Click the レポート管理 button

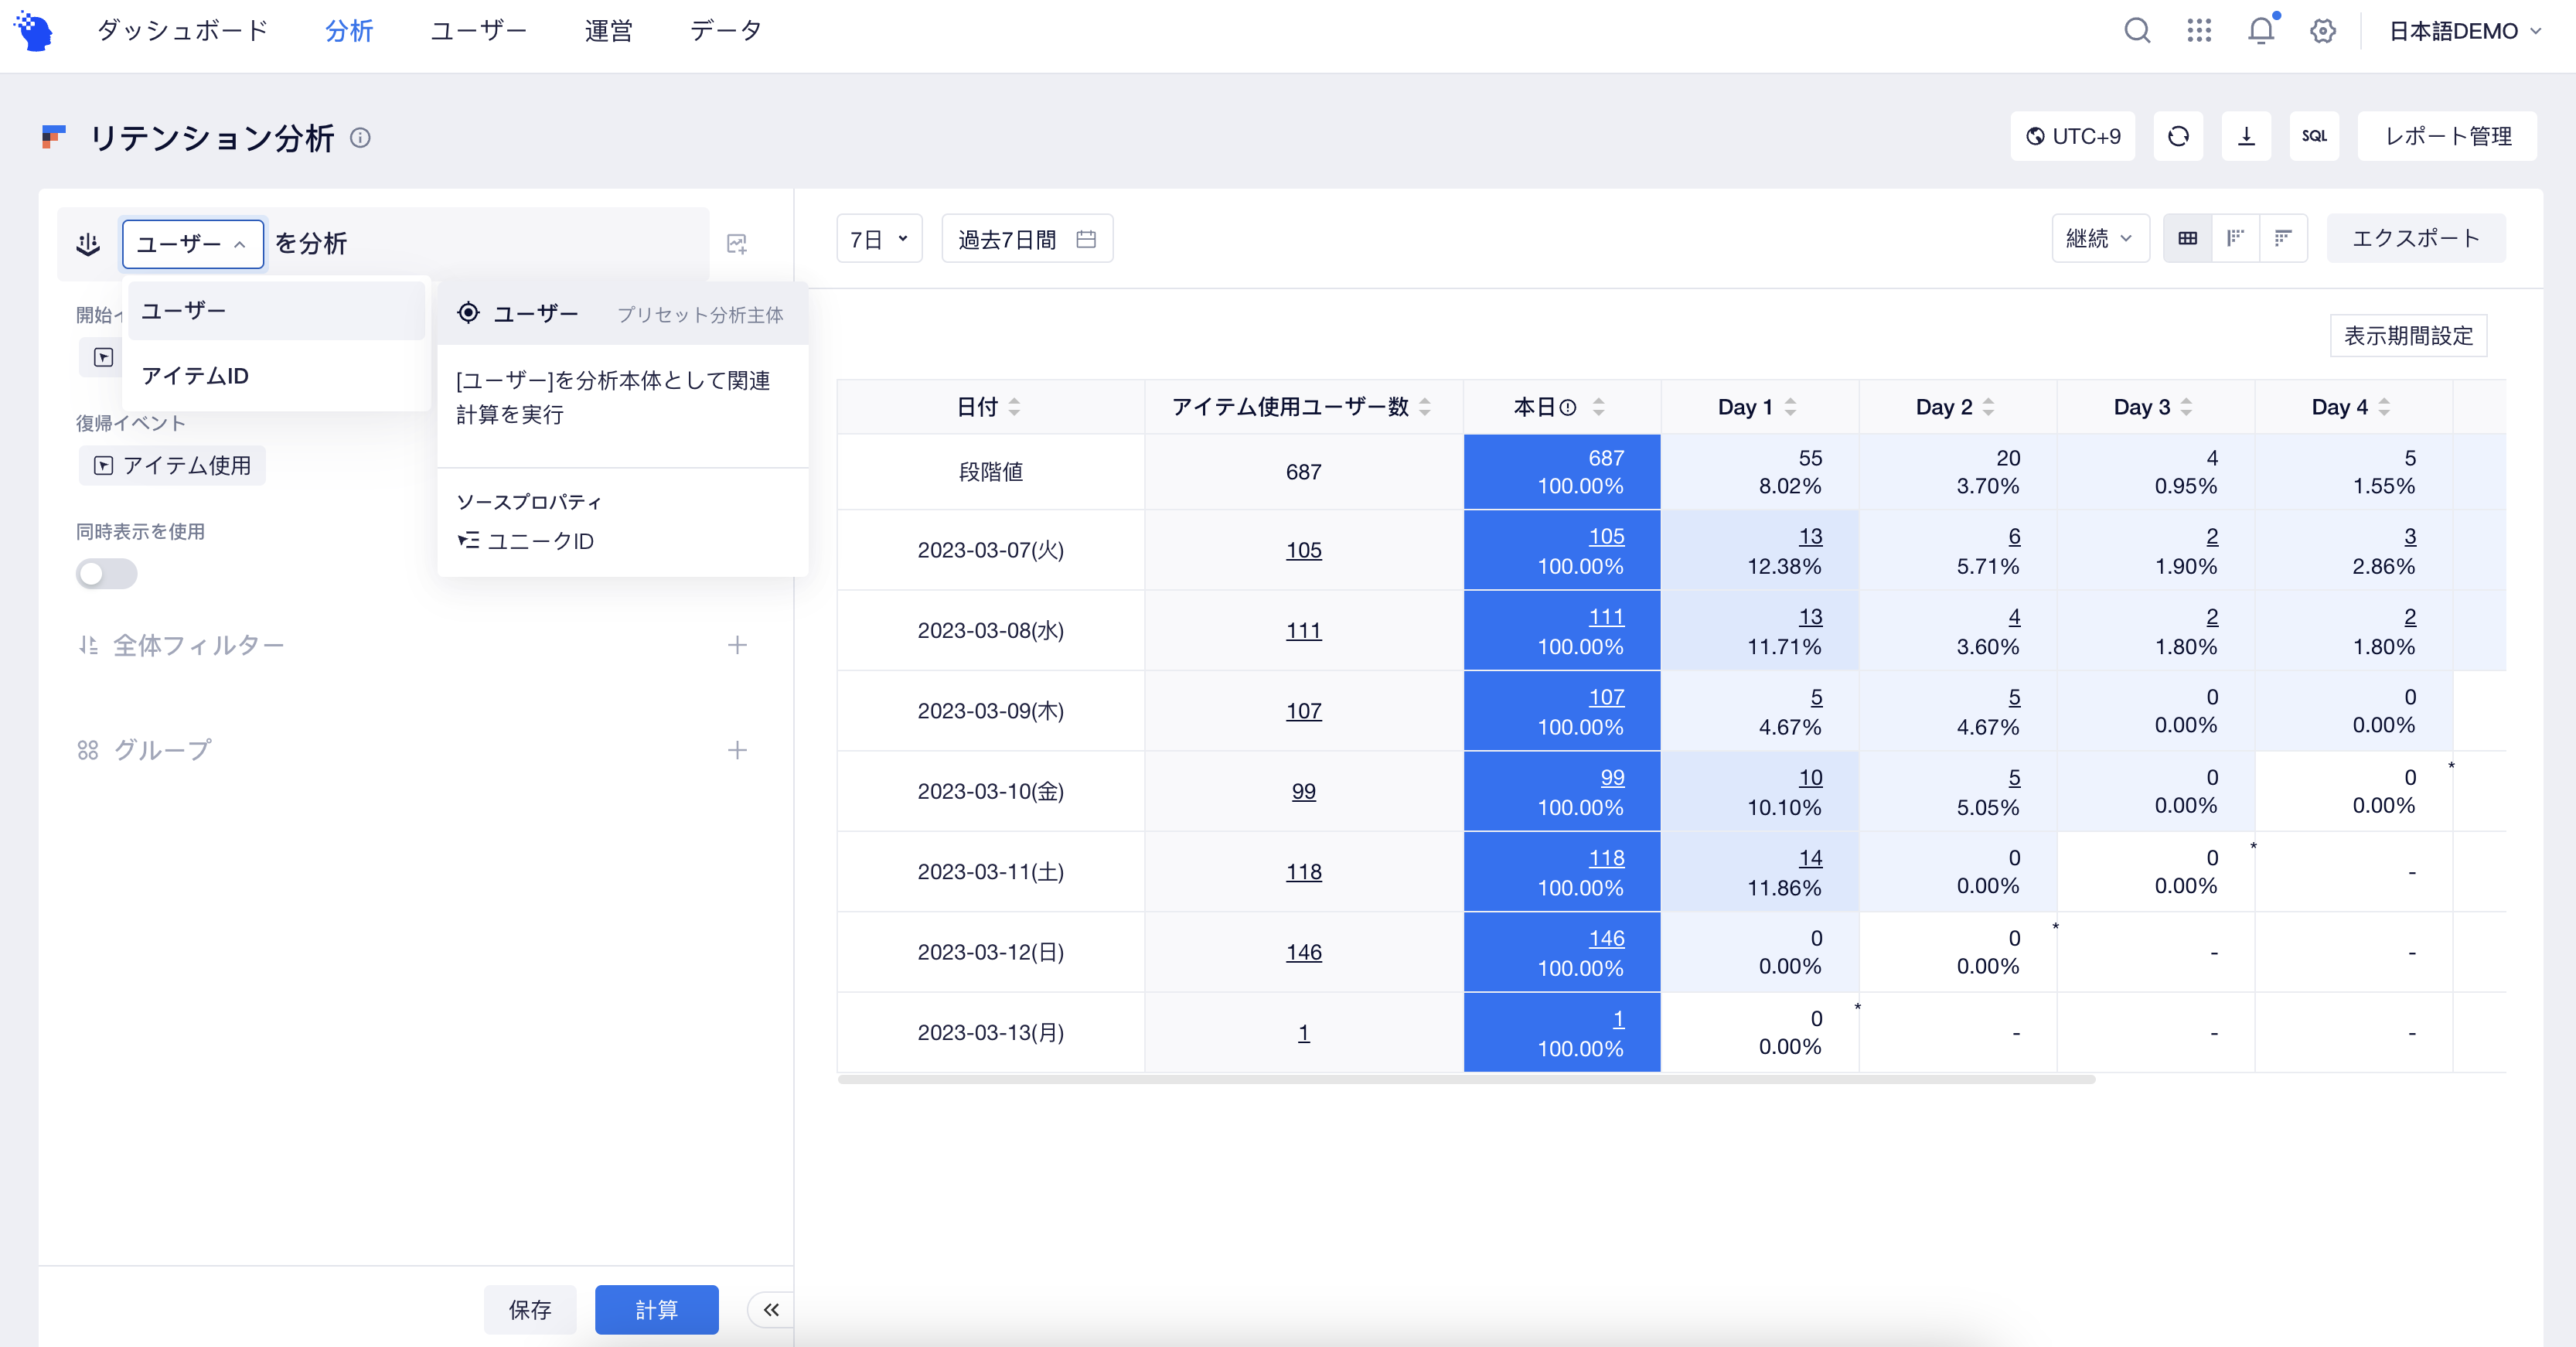tap(2447, 136)
